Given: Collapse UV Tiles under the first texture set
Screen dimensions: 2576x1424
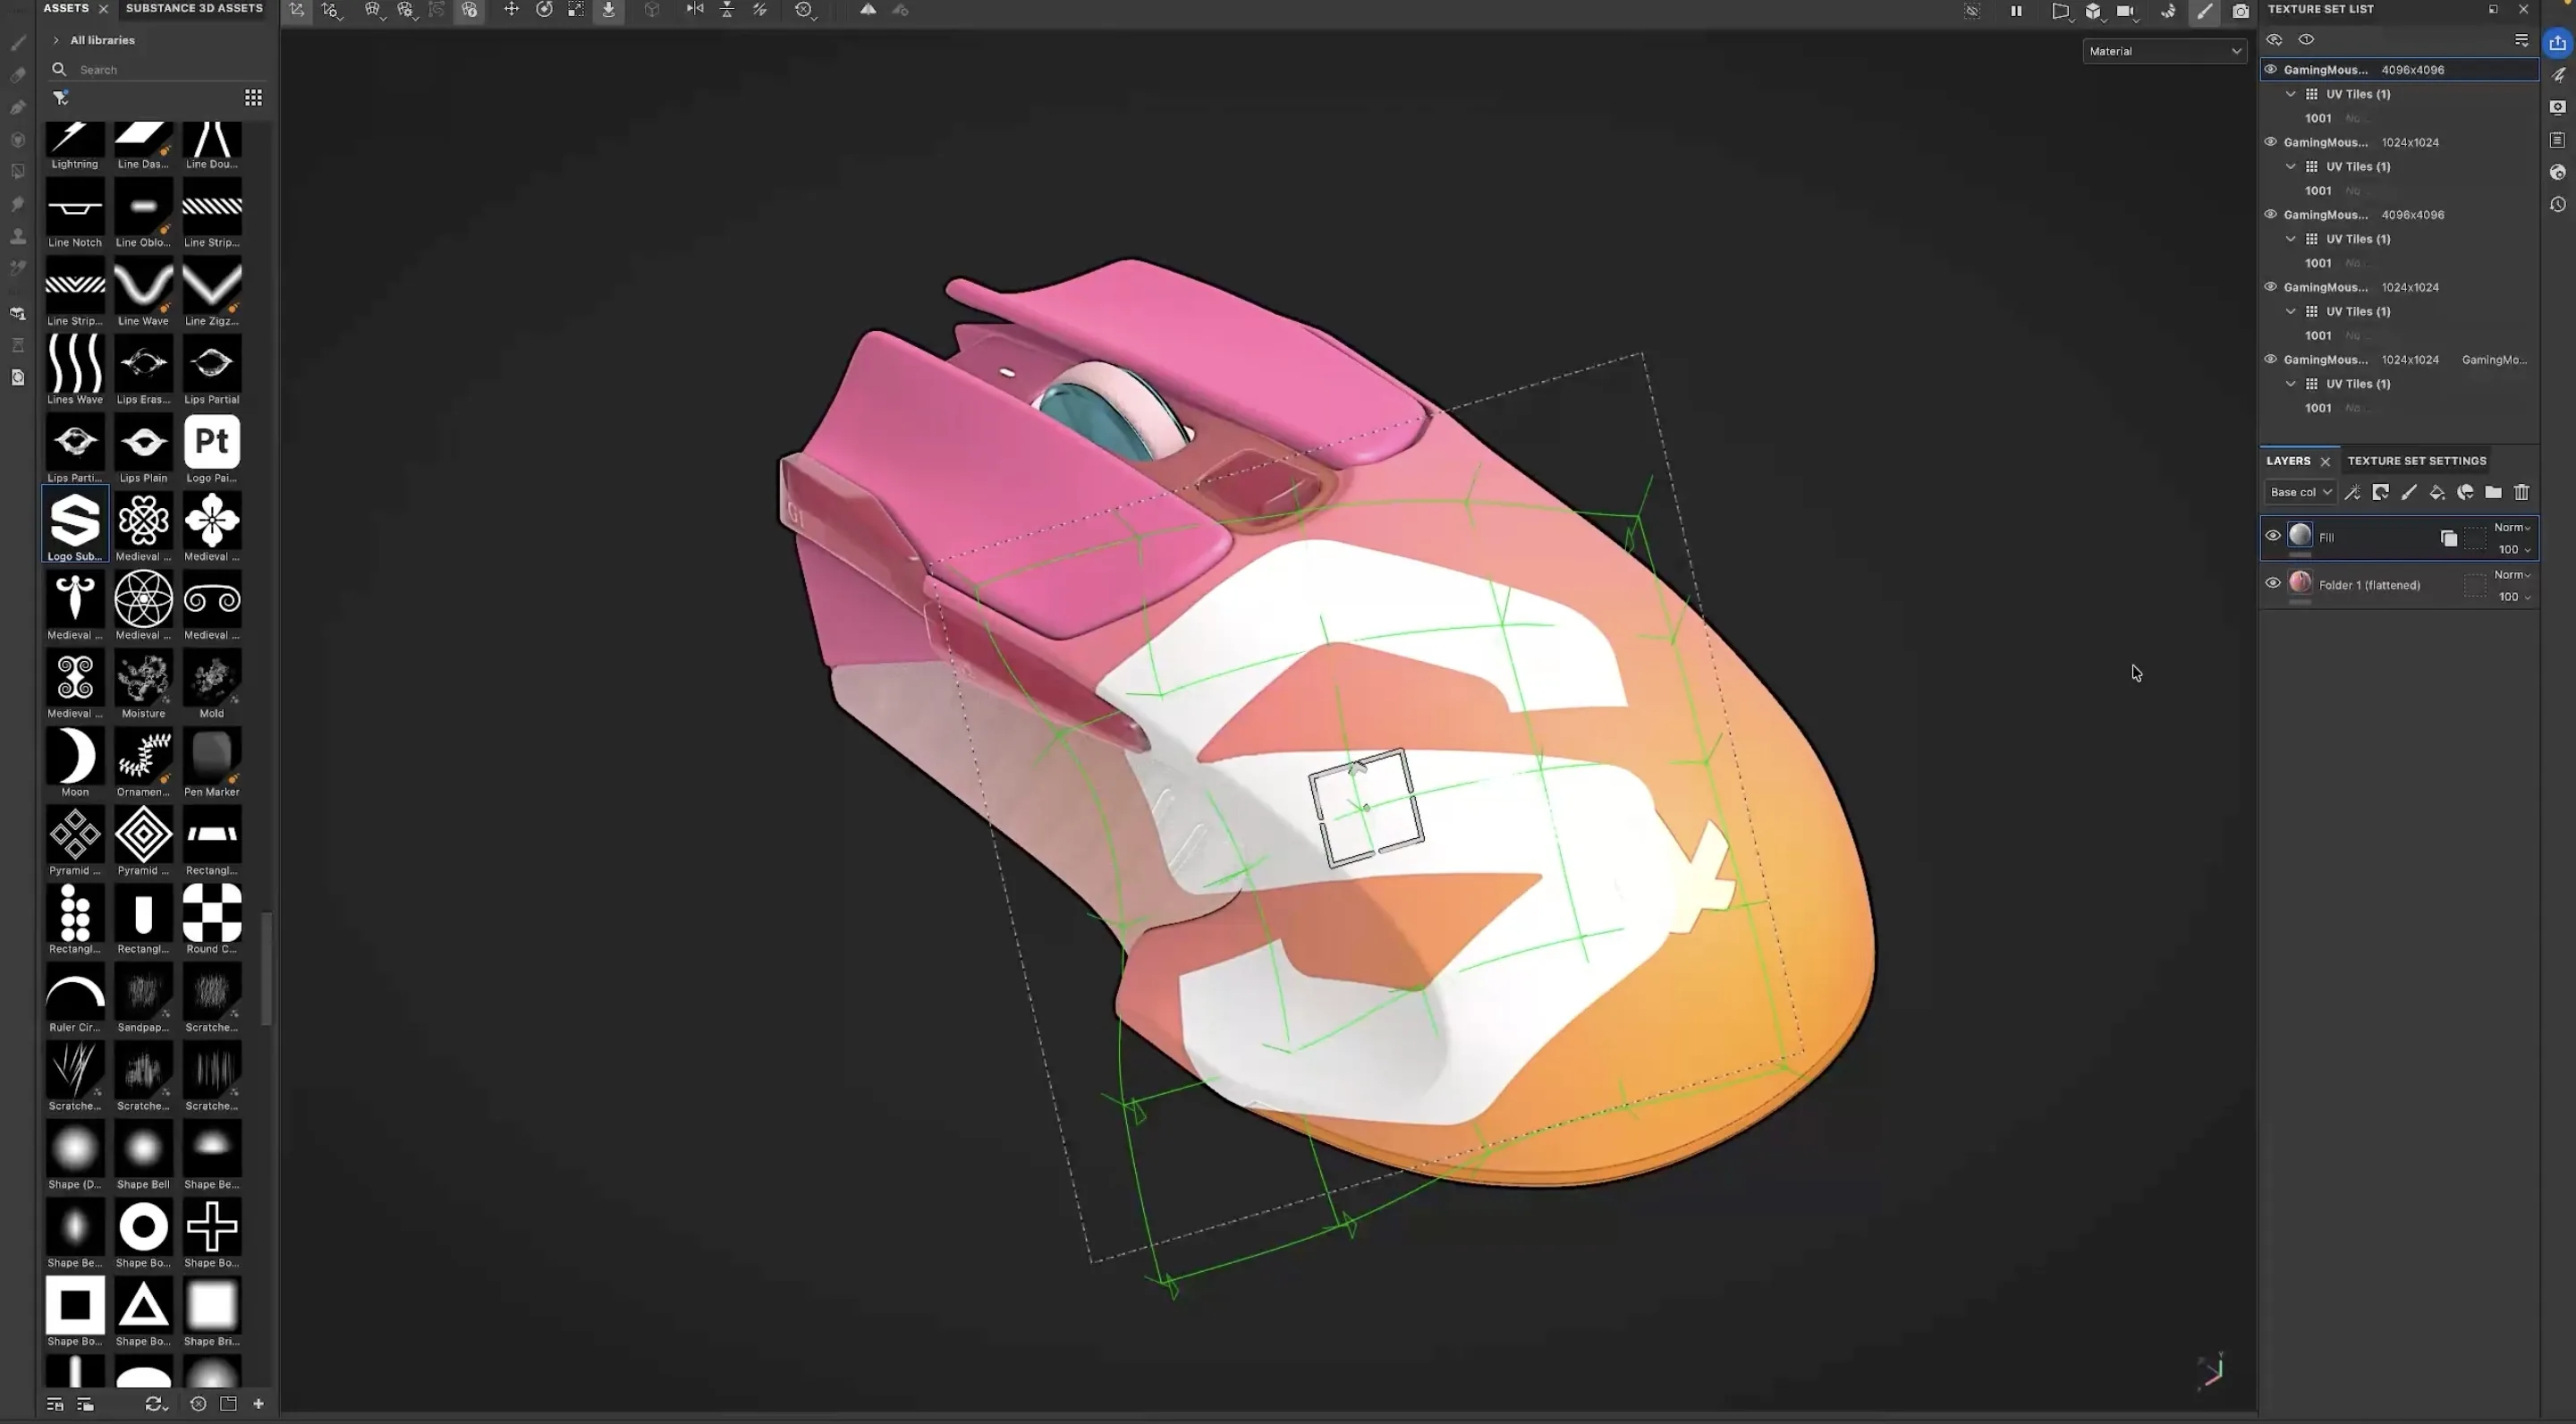Looking at the screenshot, I should [x=2291, y=94].
